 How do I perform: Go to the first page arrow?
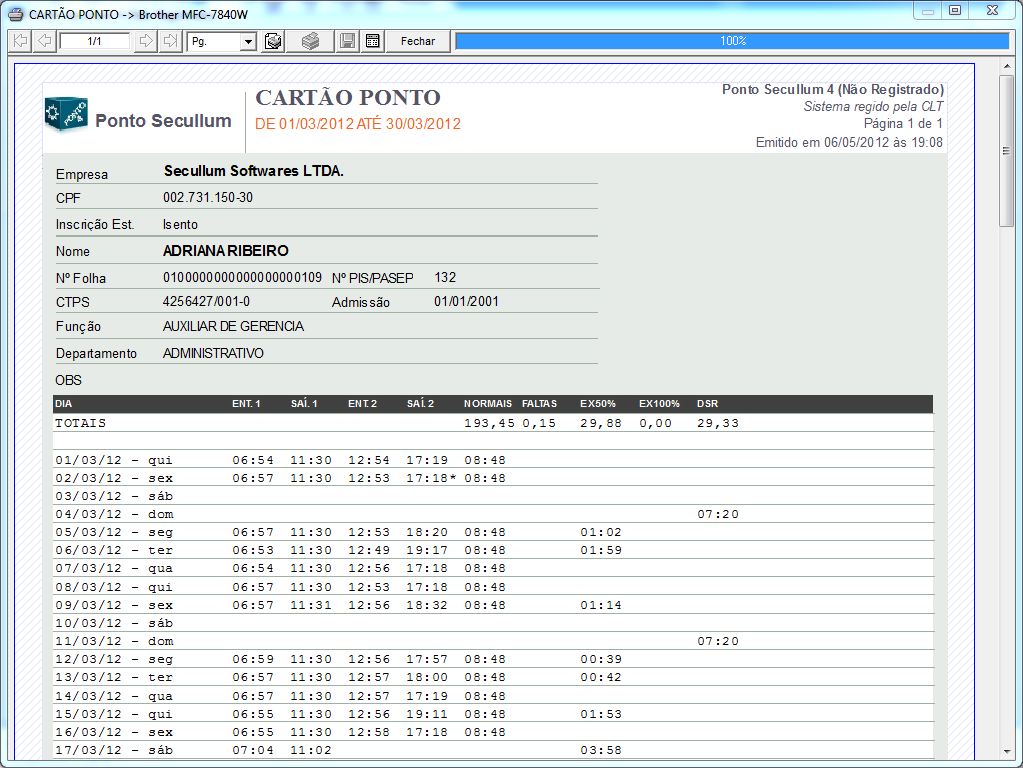click(21, 41)
